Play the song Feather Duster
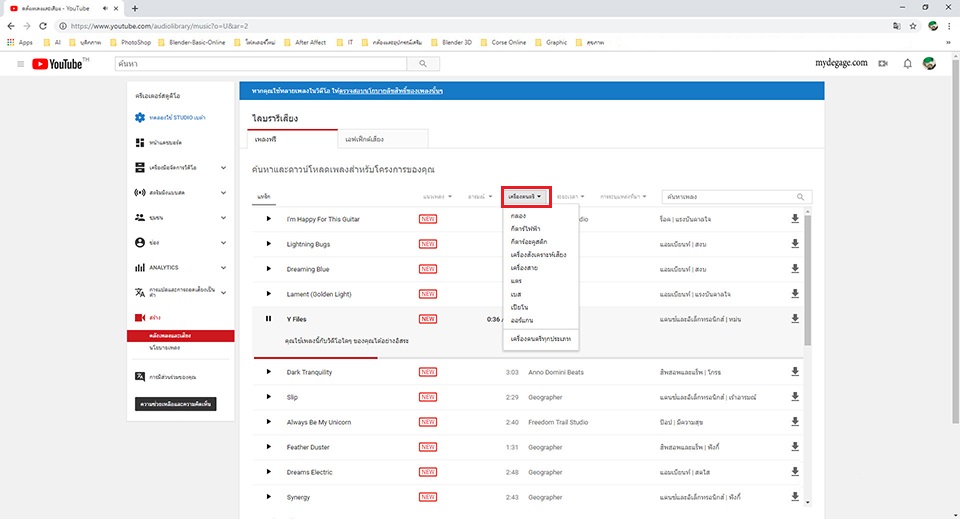Image resolution: width=960 pixels, height=519 pixels. (268, 446)
